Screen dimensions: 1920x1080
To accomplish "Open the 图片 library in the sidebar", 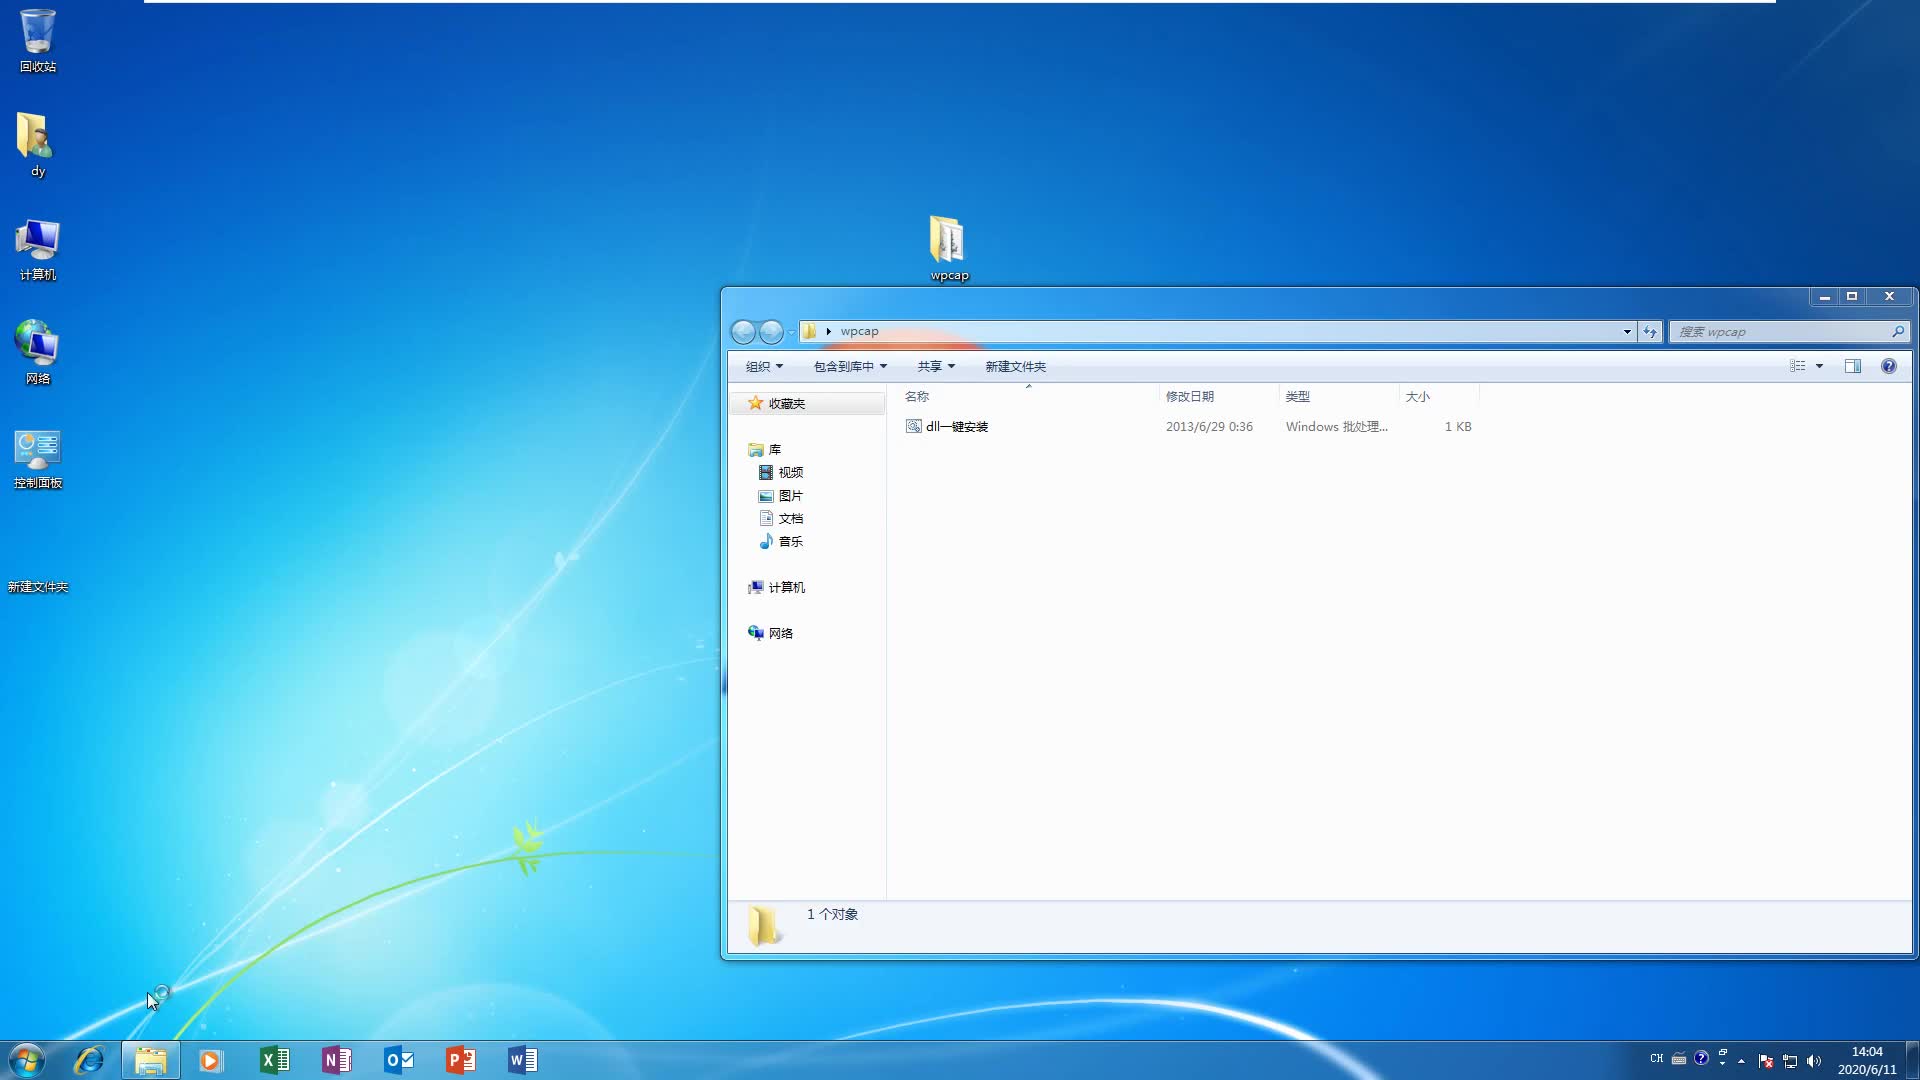I will (x=790, y=495).
